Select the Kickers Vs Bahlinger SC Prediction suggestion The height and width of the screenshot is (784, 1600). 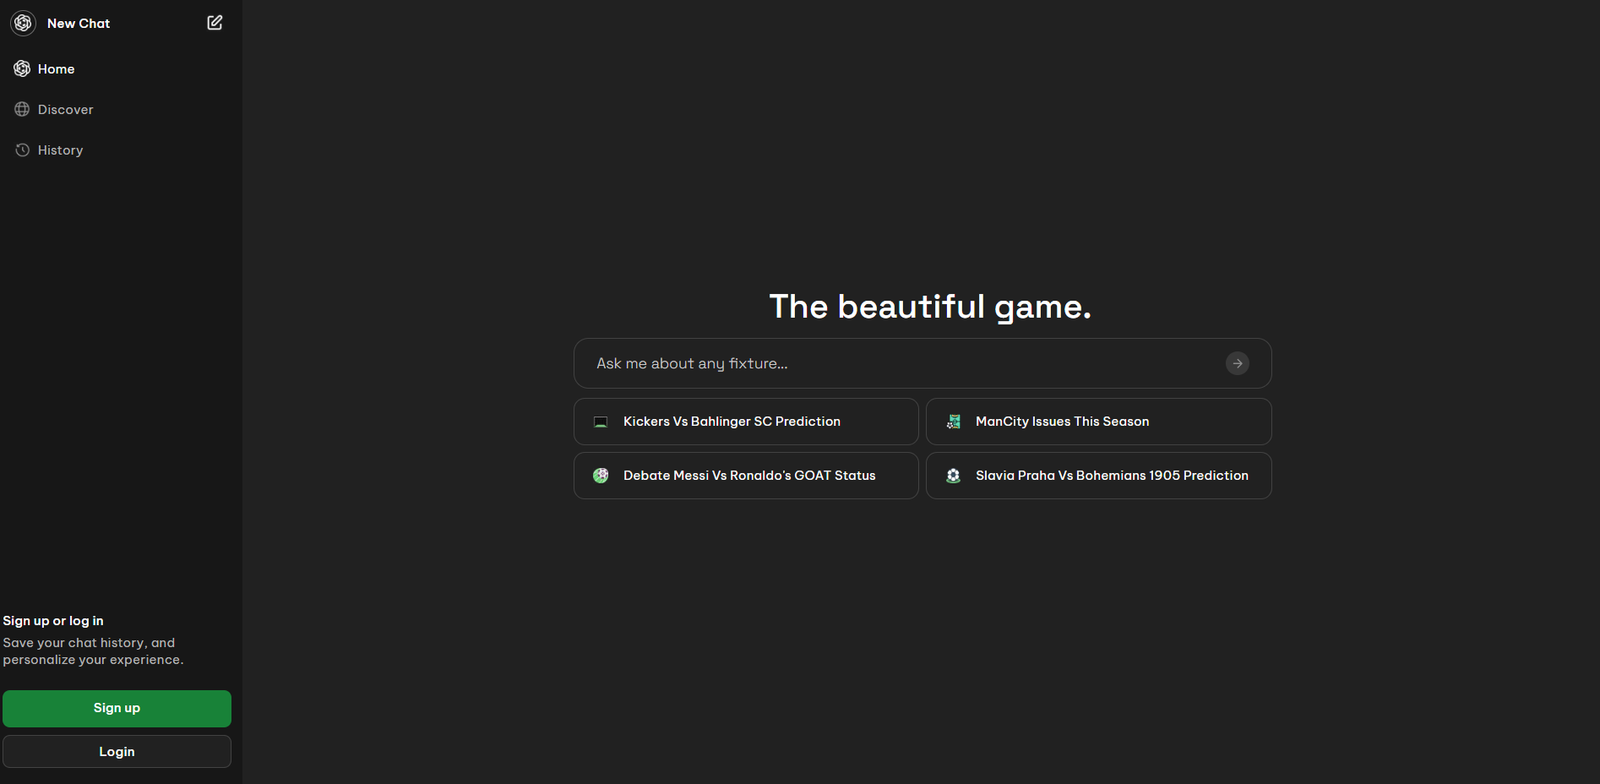tap(731, 422)
